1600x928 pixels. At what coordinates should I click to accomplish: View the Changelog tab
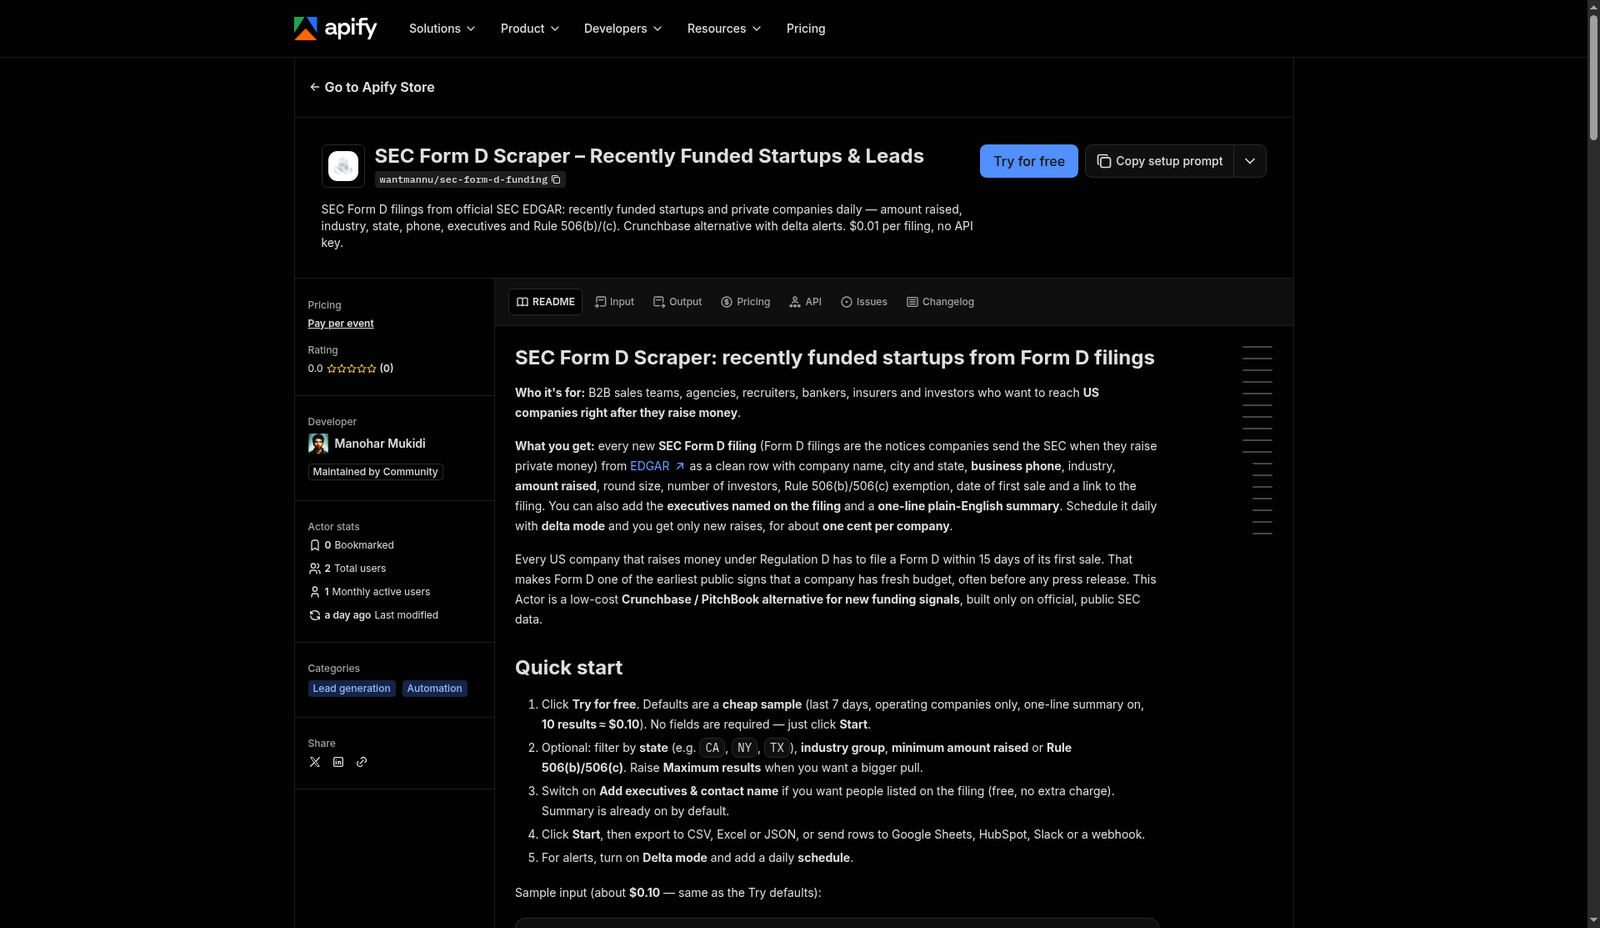pos(940,302)
